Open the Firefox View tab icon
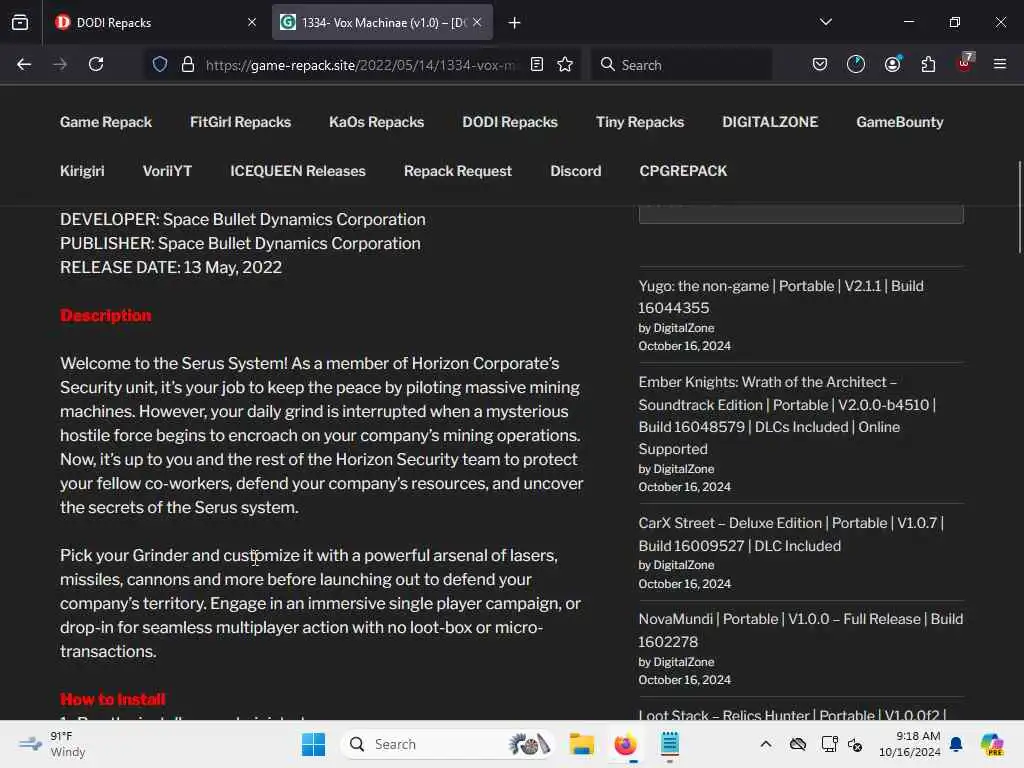1024x768 pixels. [x=20, y=22]
